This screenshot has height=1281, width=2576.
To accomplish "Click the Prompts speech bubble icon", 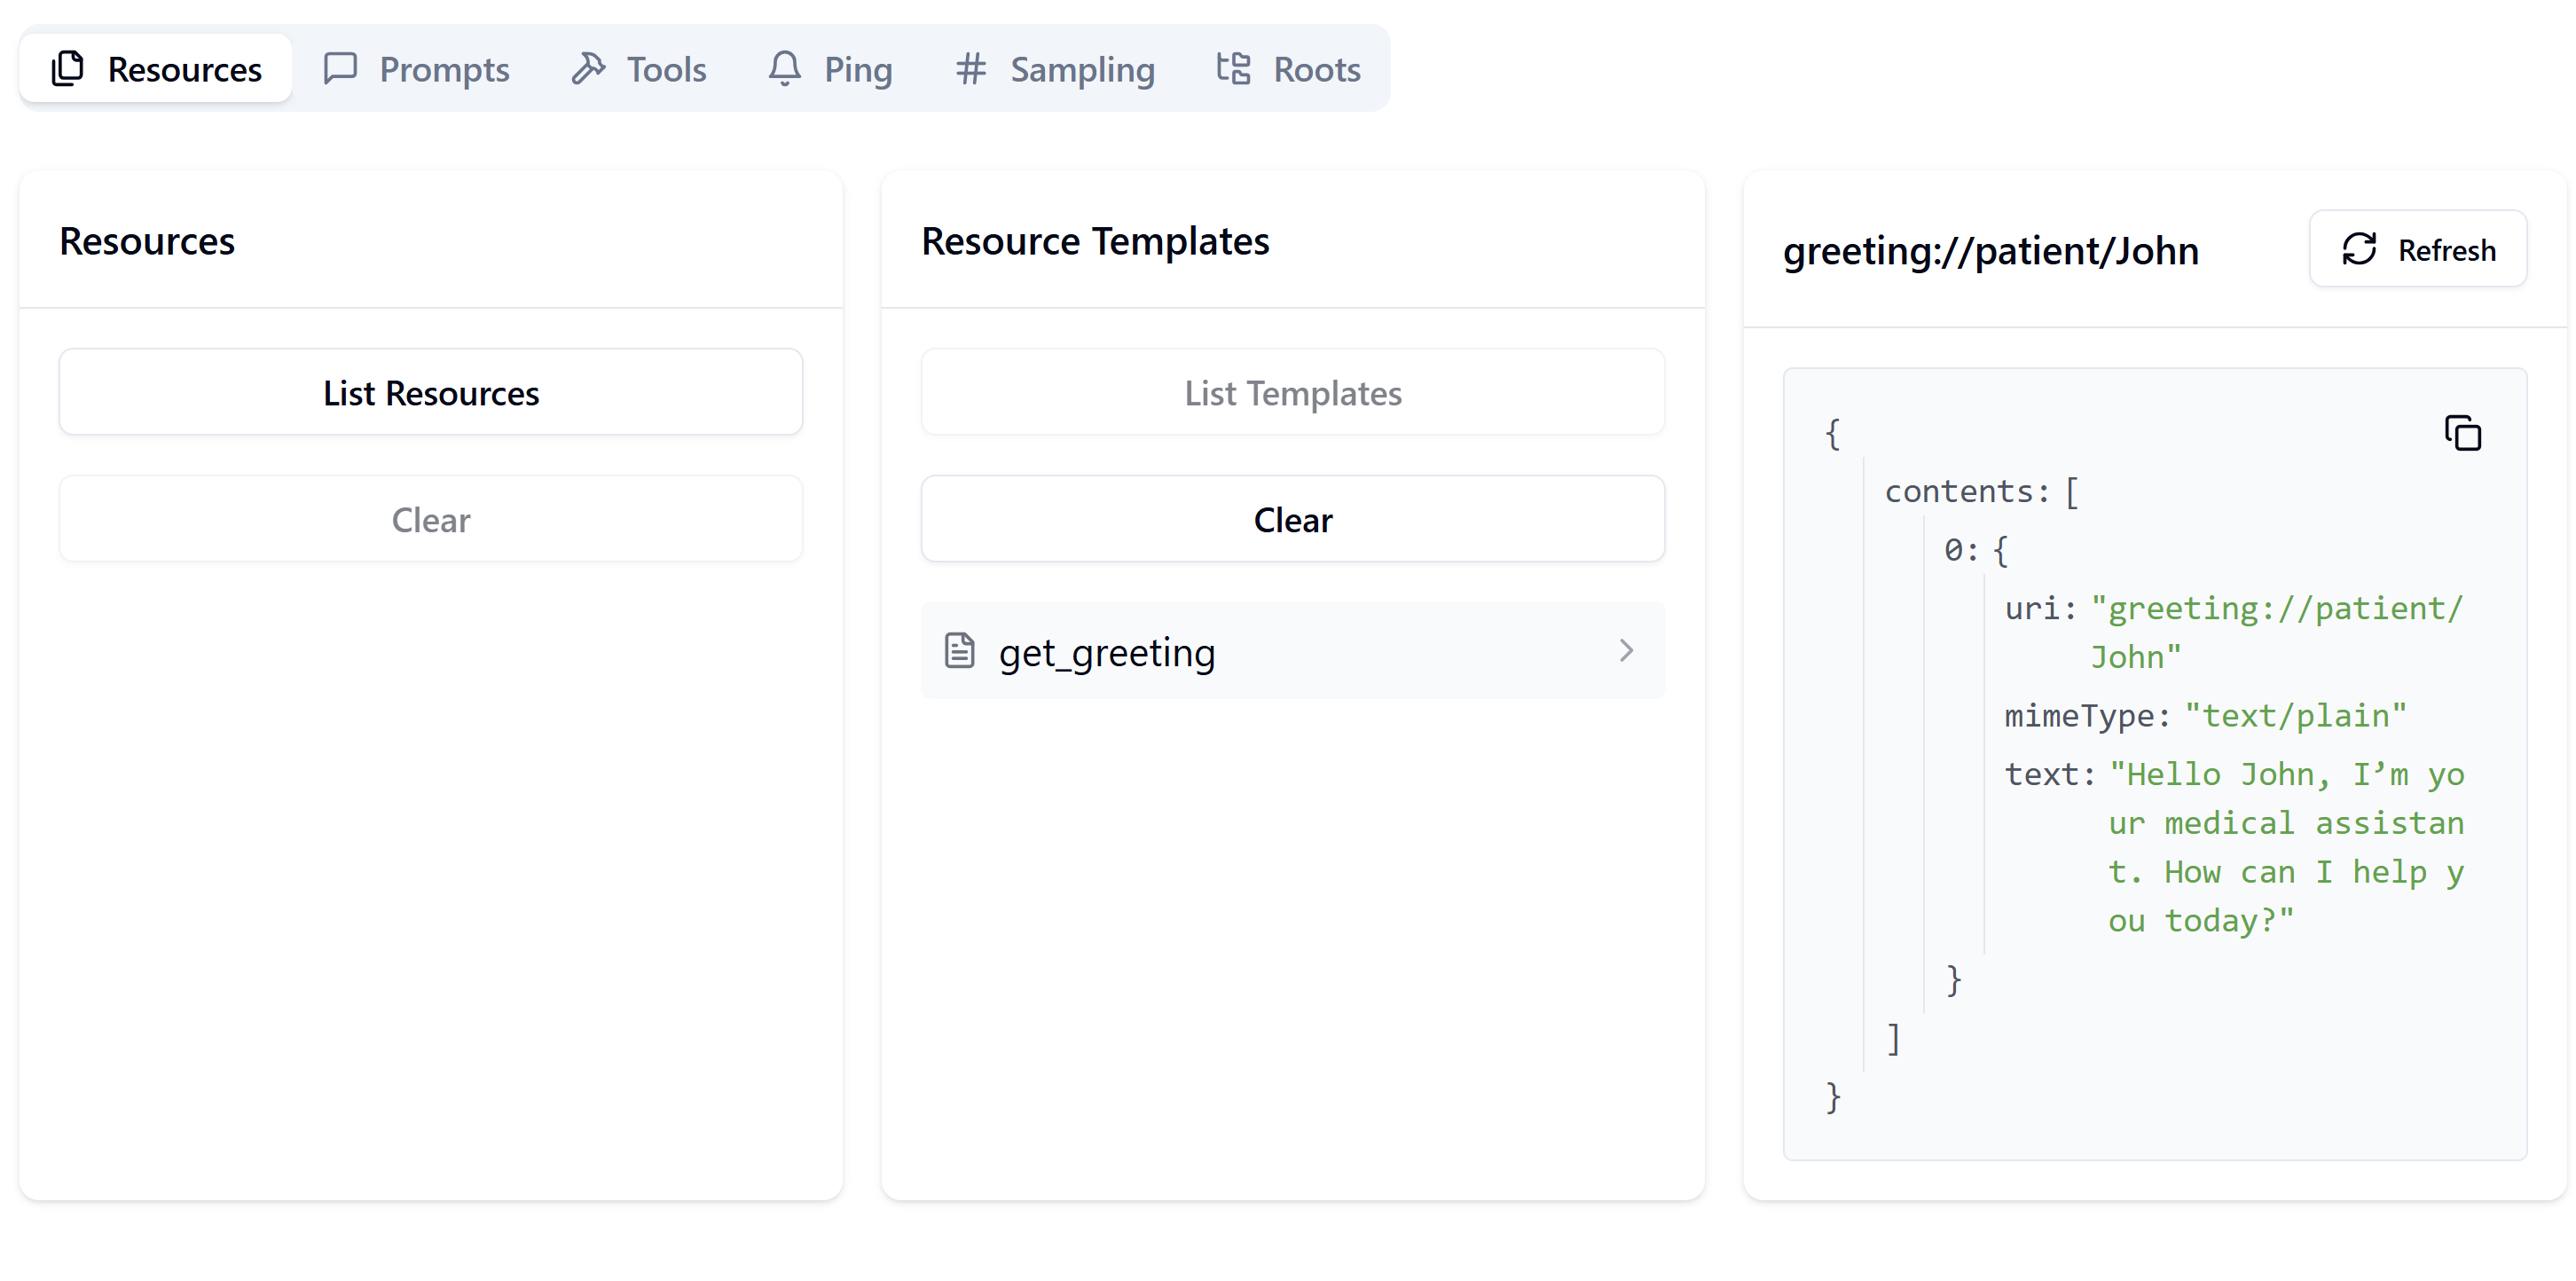I will point(340,69).
